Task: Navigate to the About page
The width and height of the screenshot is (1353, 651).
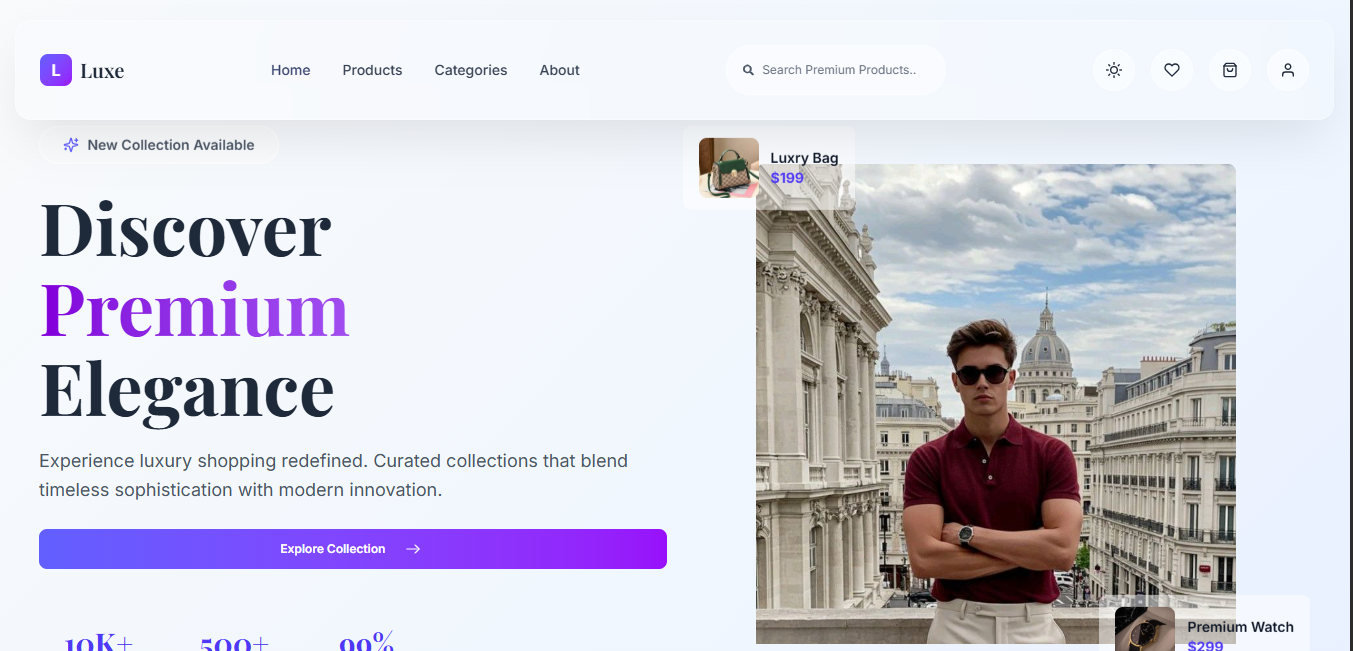Action: pos(559,70)
